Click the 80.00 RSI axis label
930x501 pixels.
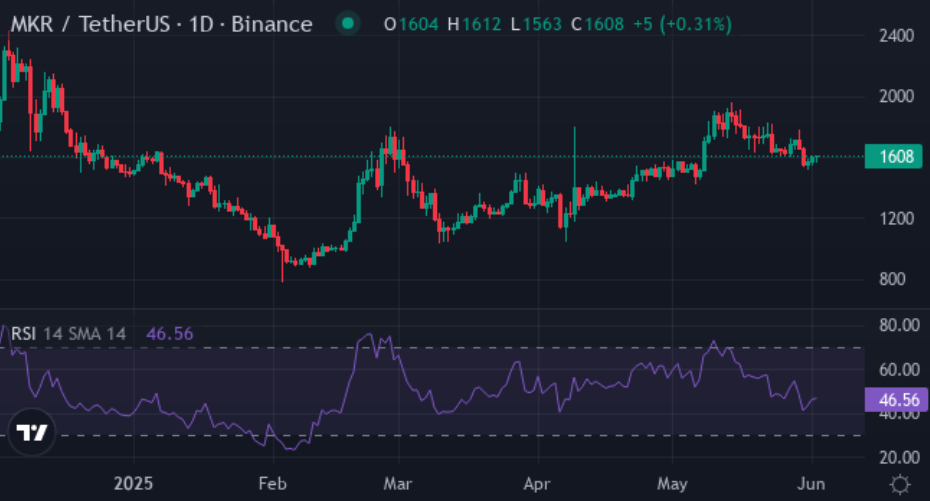coord(899,325)
